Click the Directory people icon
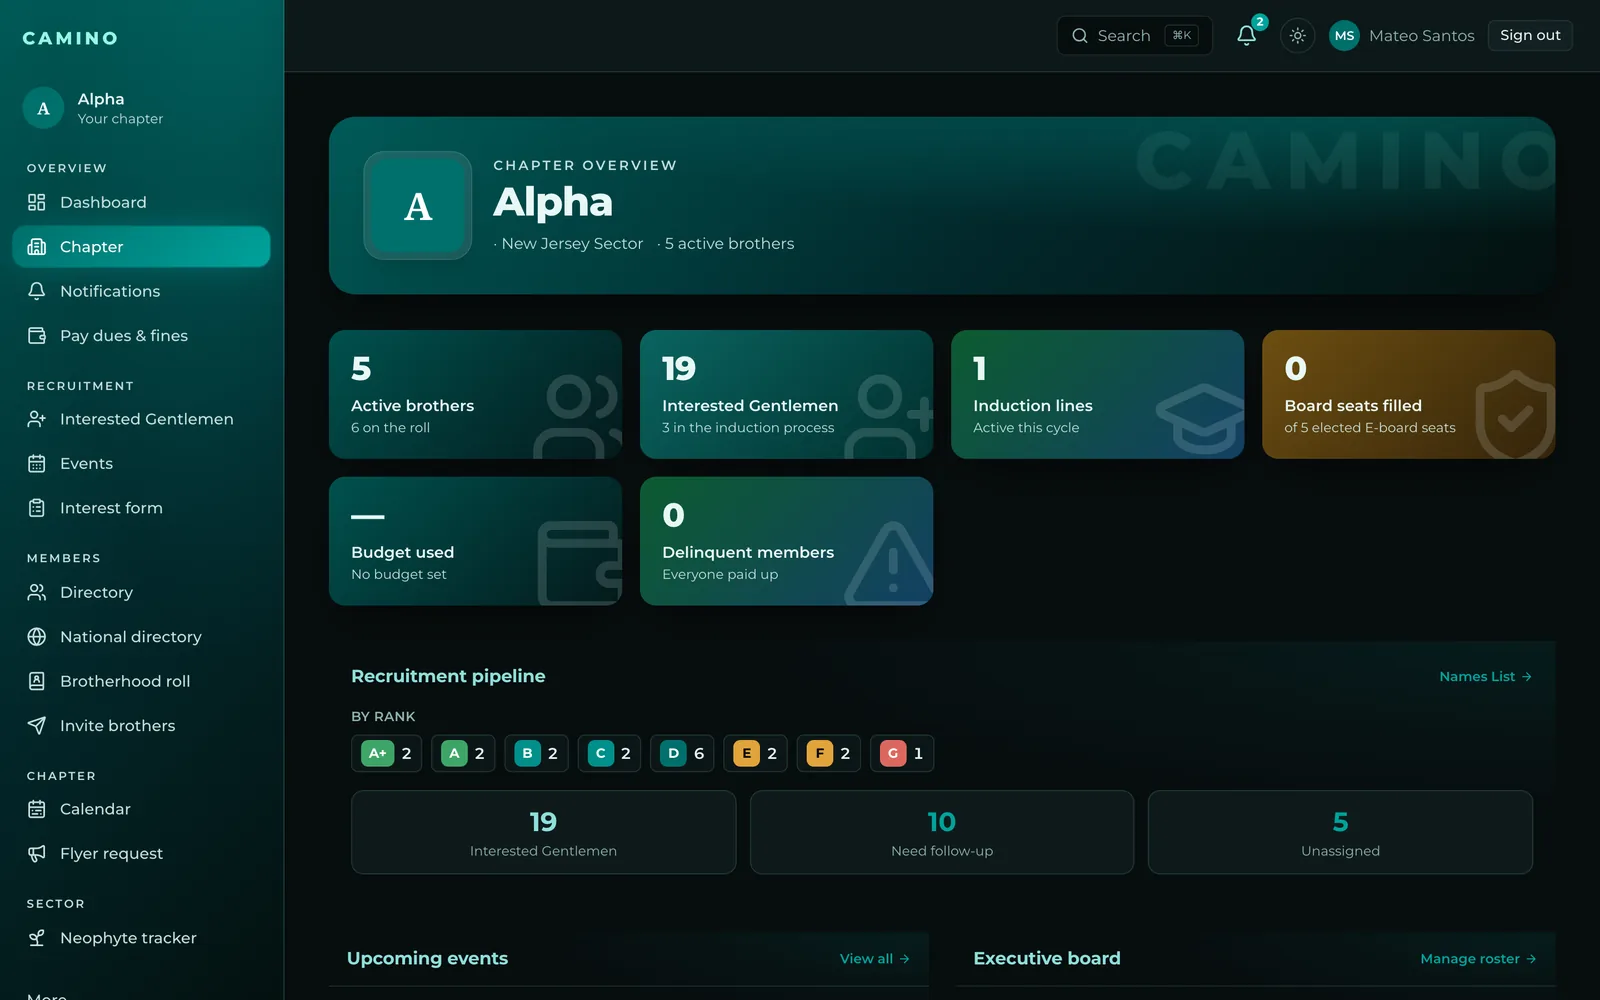 [x=37, y=592]
